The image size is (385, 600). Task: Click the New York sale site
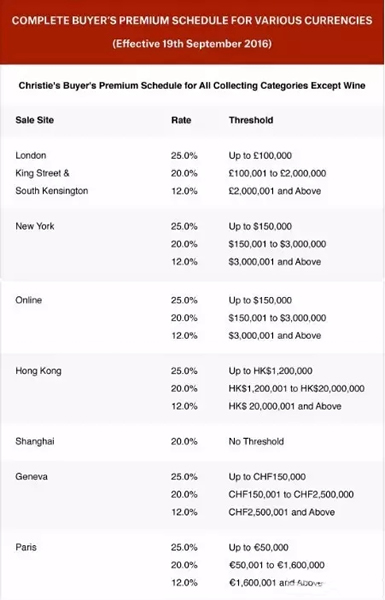(35, 226)
